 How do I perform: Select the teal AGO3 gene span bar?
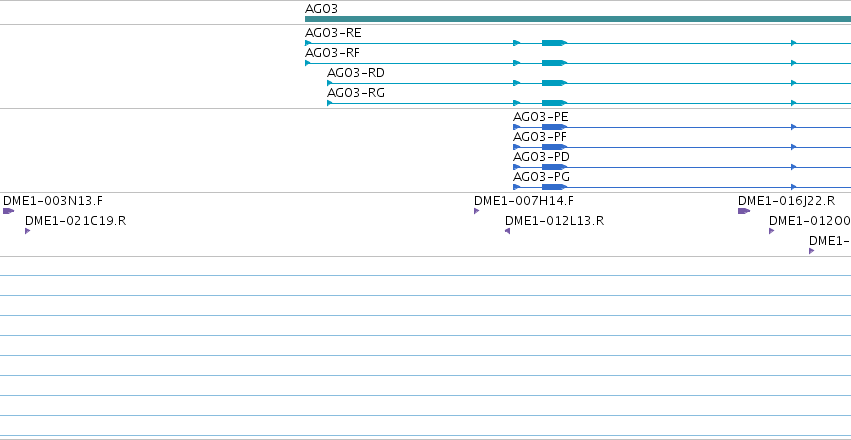click(578, 19)
